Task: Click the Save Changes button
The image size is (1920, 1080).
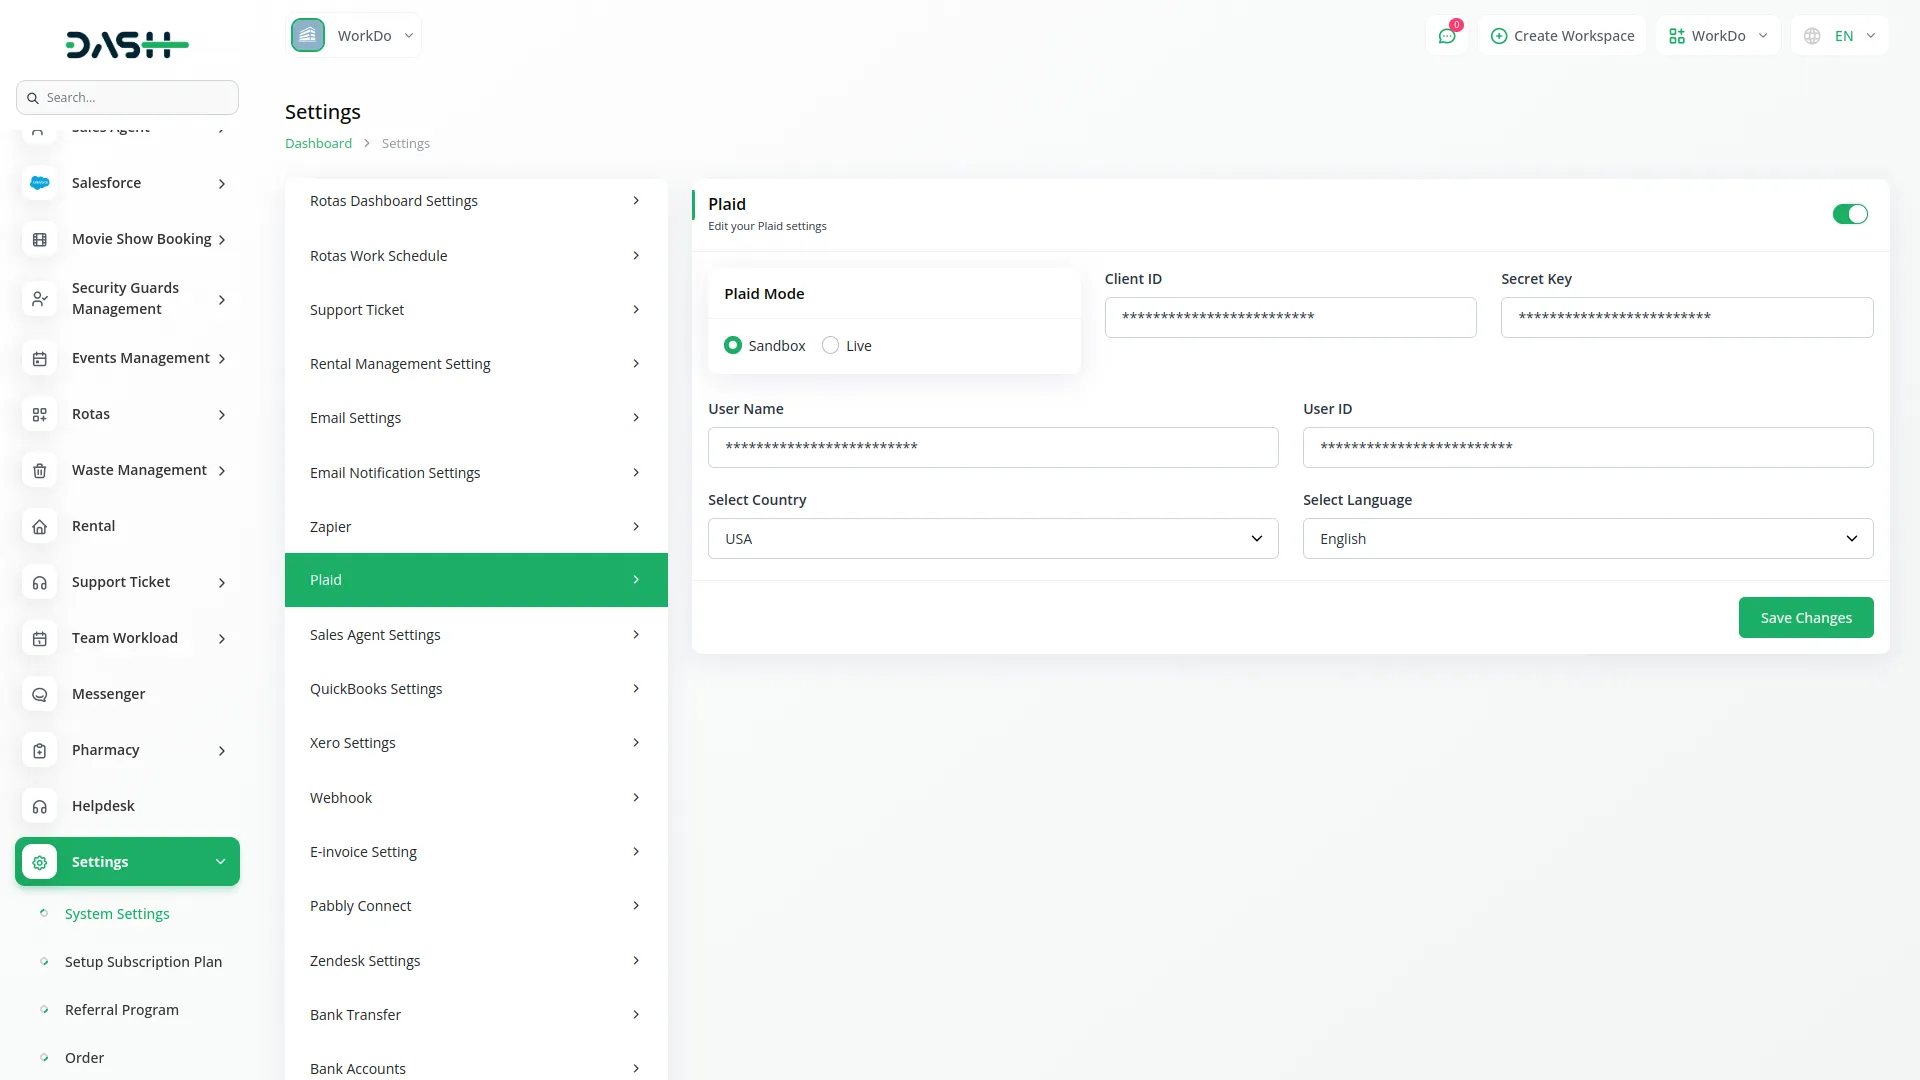Action: tap(1805, 618)
